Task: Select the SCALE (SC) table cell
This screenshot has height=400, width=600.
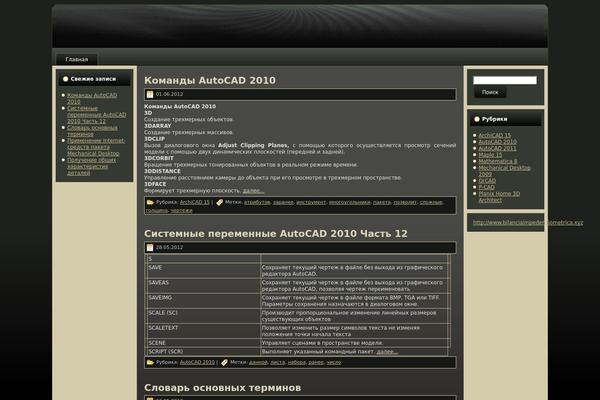Action: click(x=204, y=316)
